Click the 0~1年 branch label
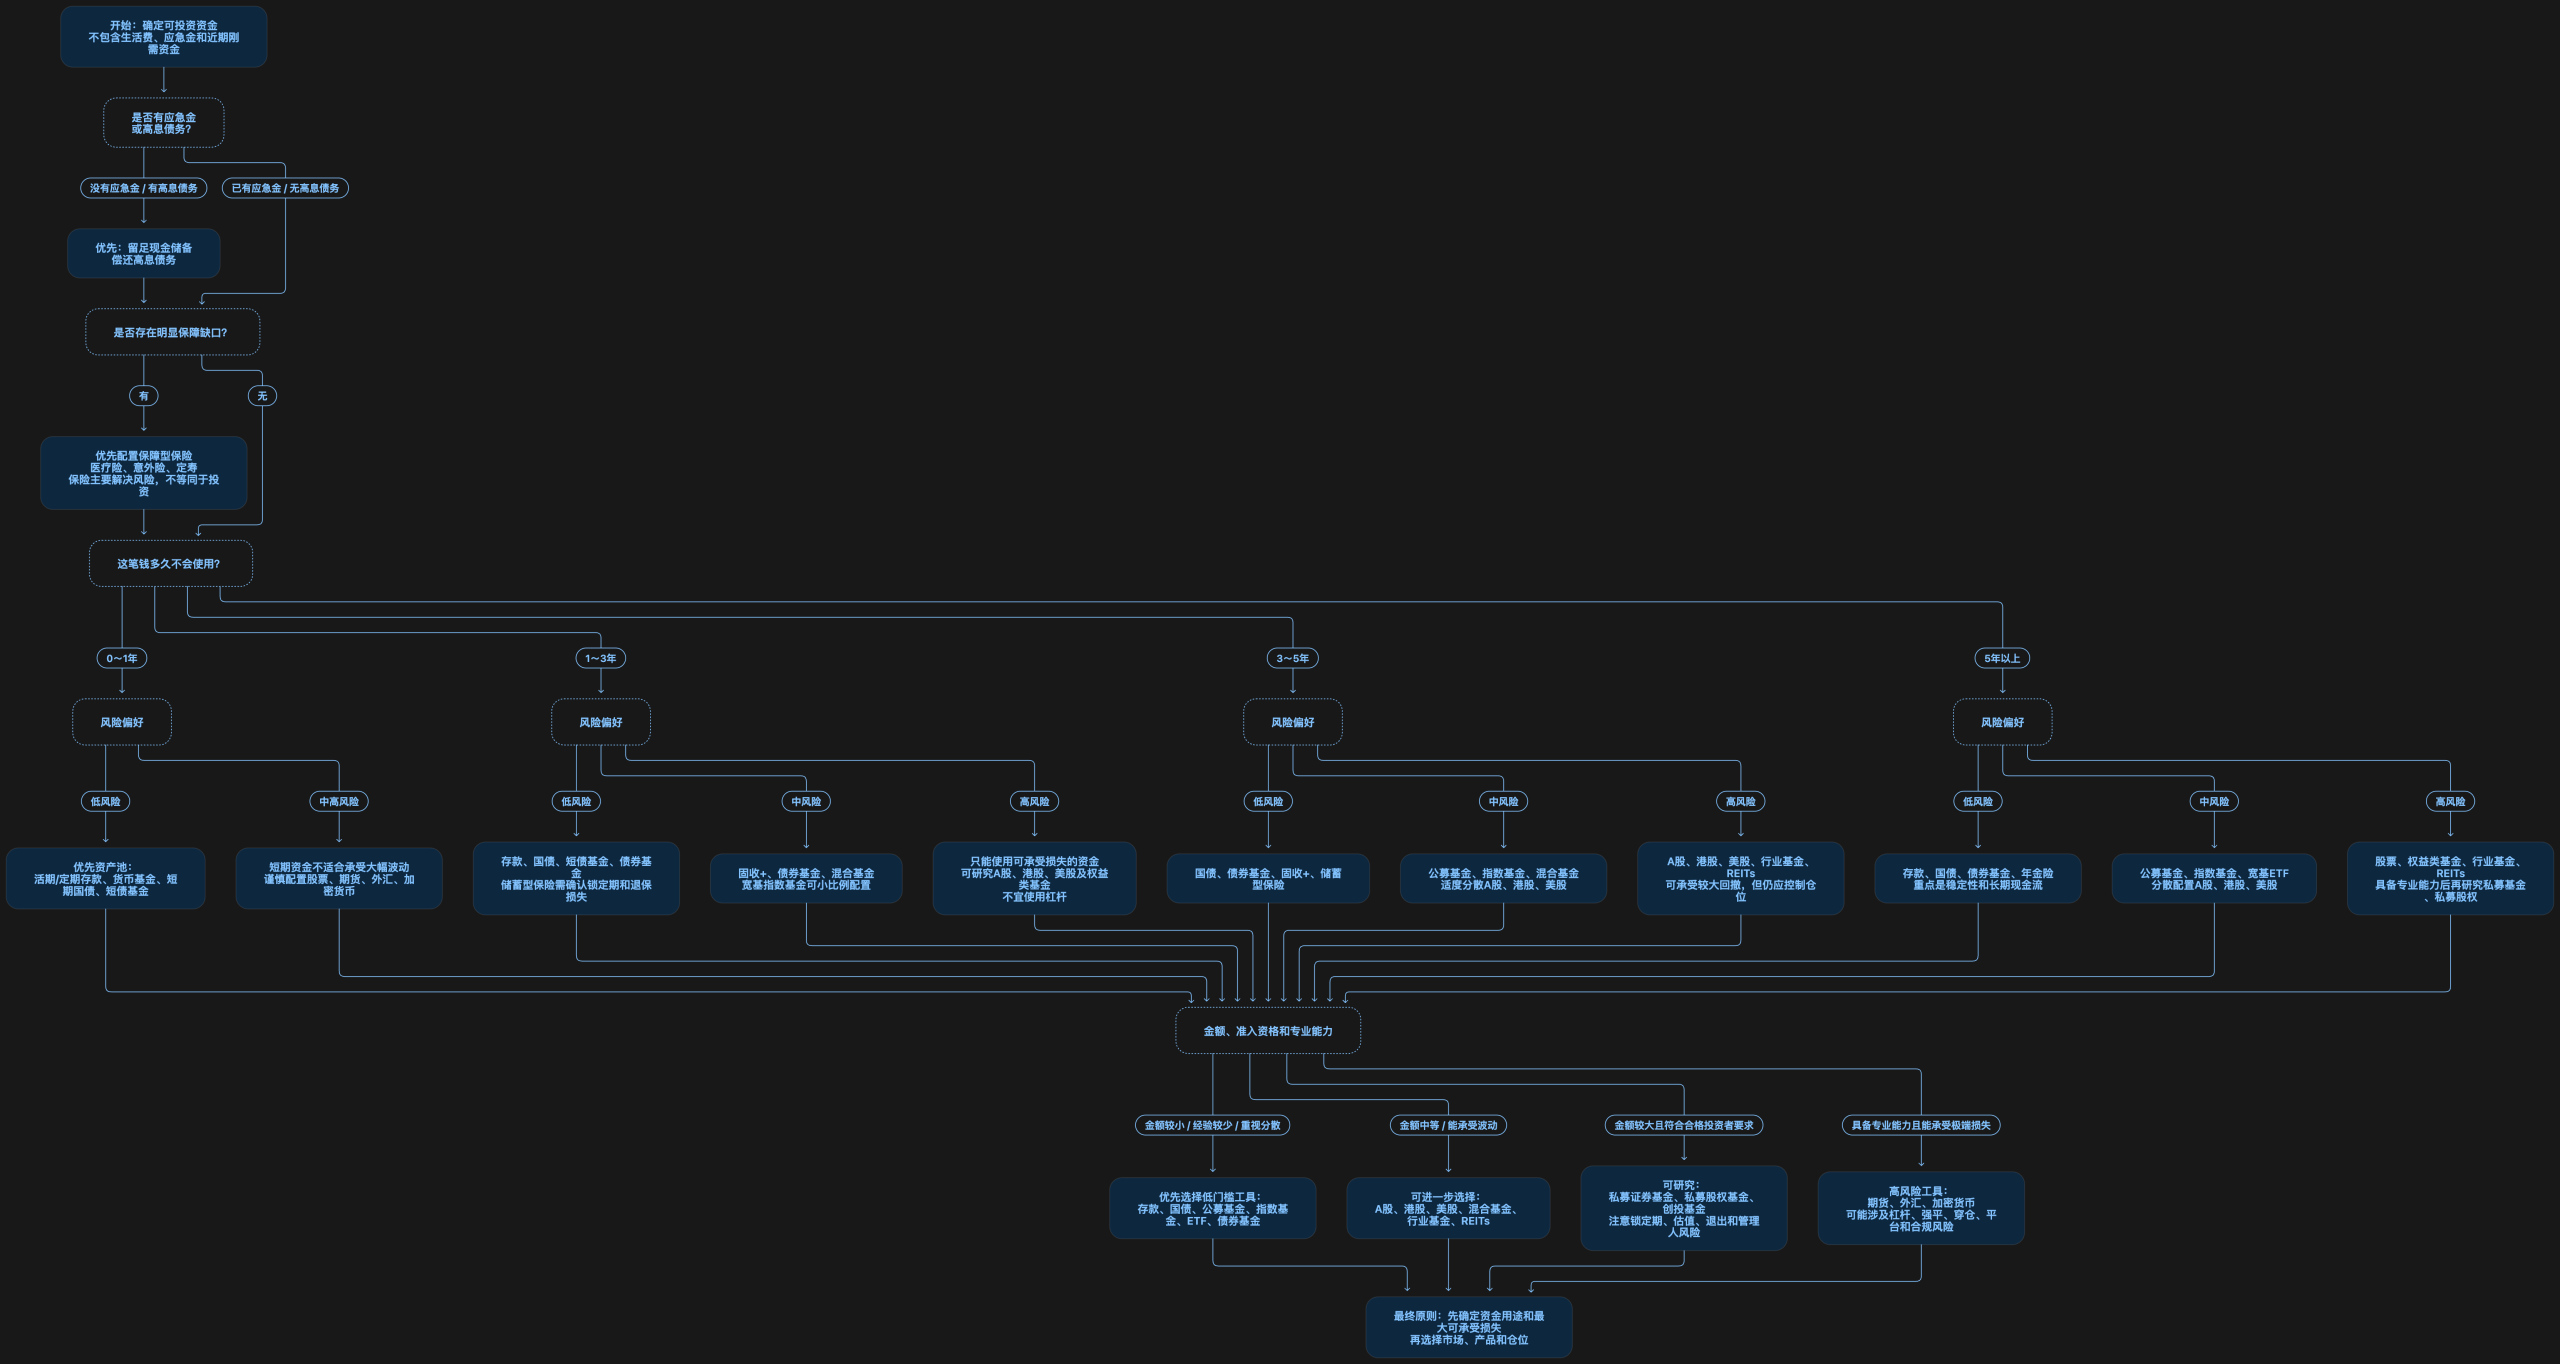This screenshot has height=1364, width=2560. [122, 658]
